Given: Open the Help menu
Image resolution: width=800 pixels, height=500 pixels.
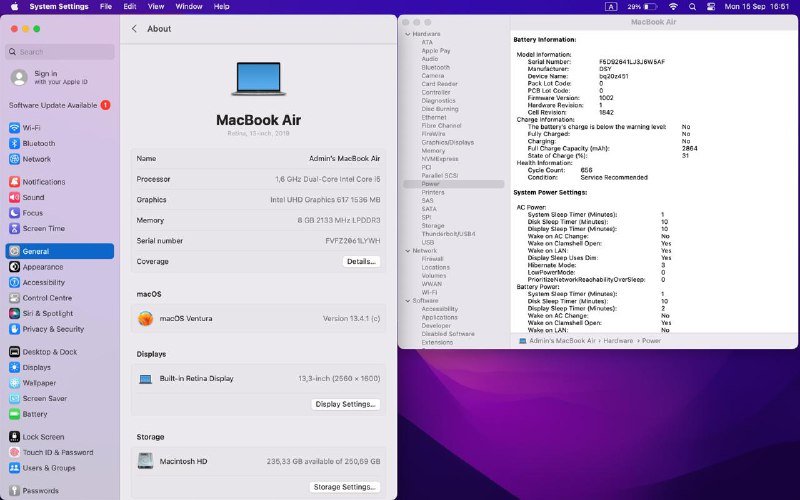Looking at the screenshot, I should pos(221,7).
